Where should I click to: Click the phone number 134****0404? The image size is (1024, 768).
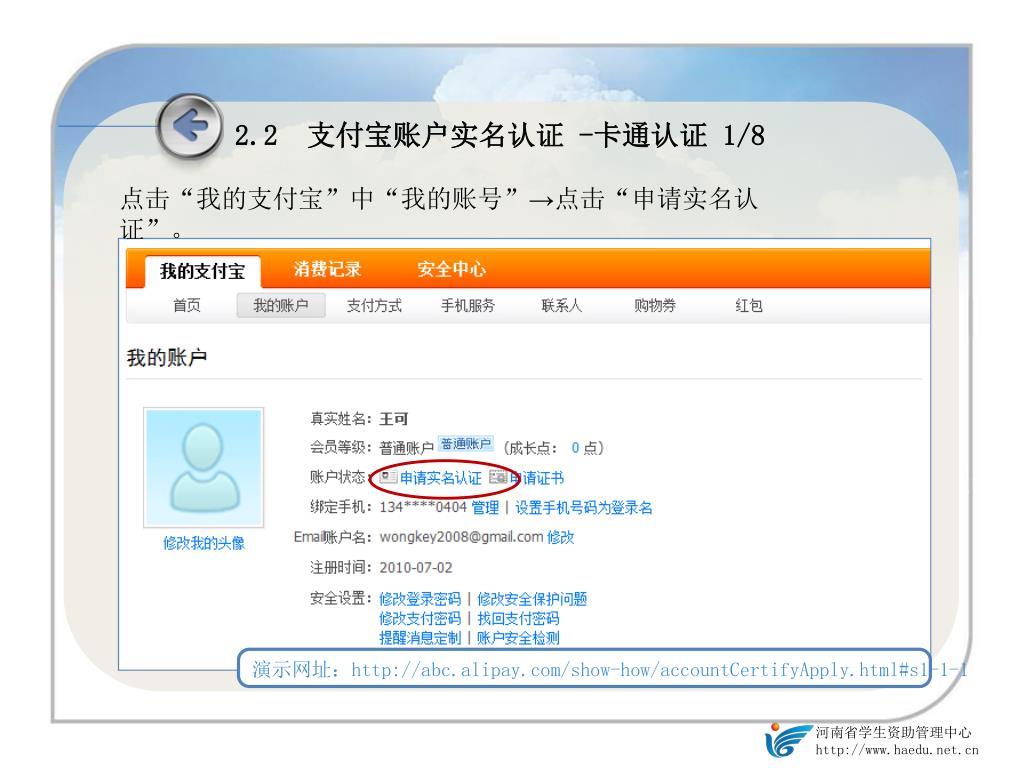423,507
